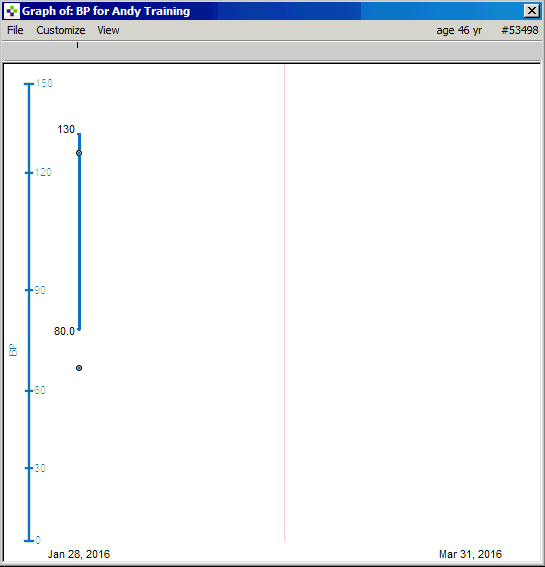Viewport: 545px width, 567px height.
Task: Open the View menu
Action: (x=108, y=30)
